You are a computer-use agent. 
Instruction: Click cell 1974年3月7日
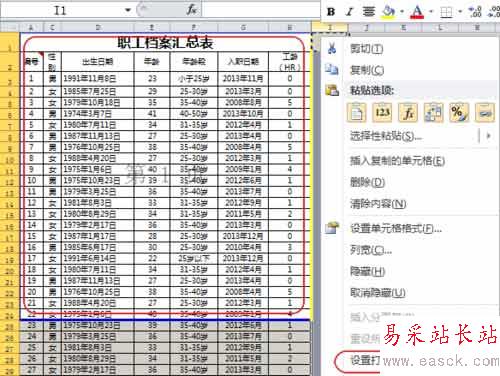[x=98, y=114]
